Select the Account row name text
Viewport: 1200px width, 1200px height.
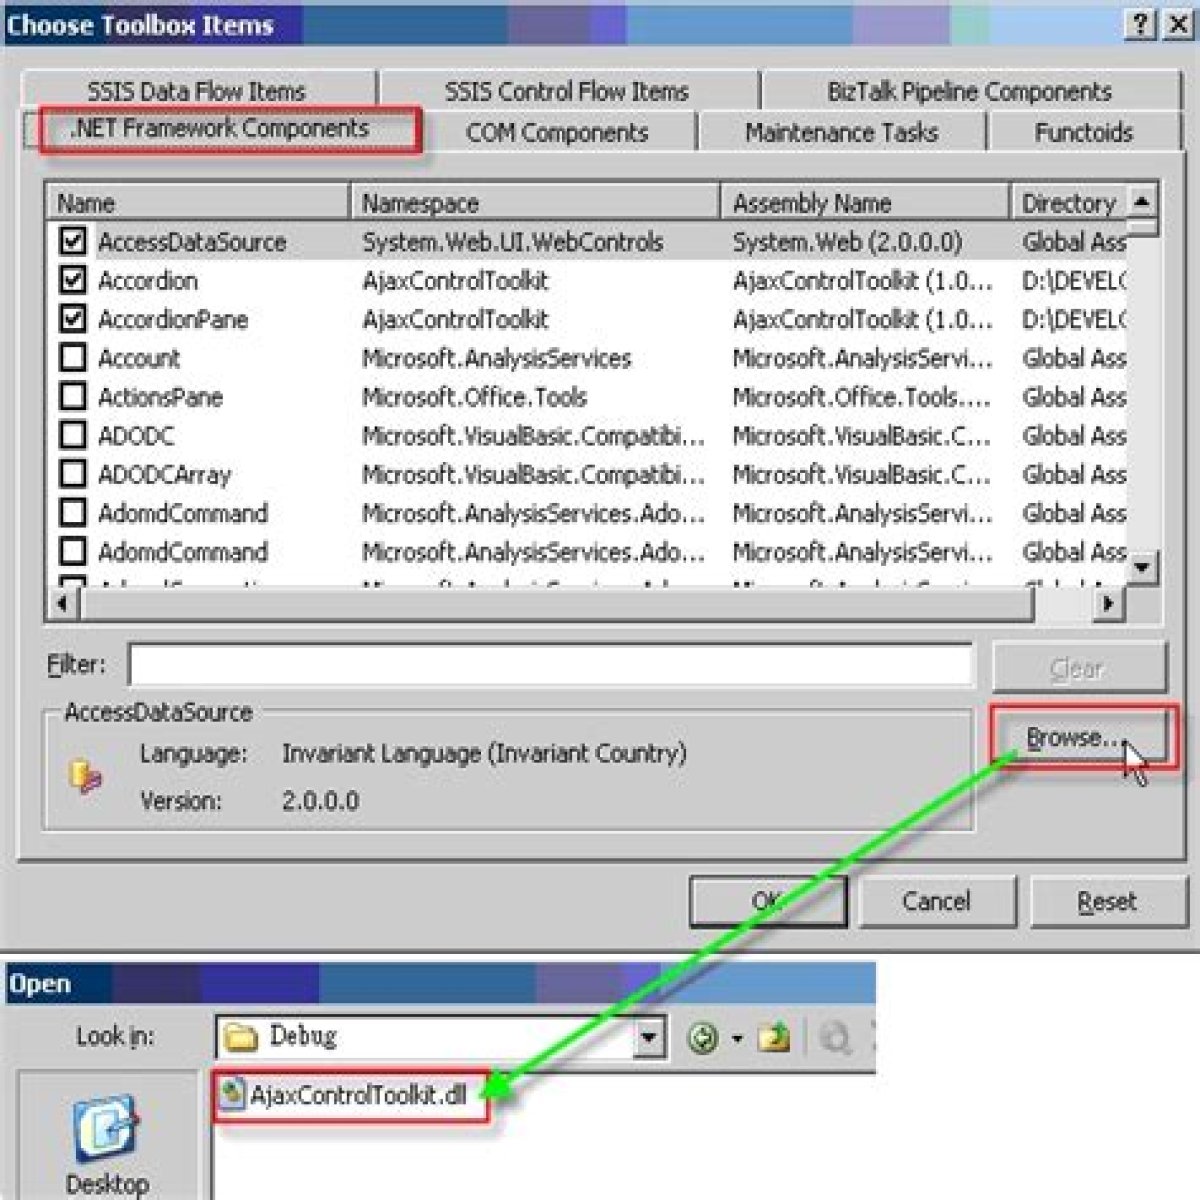click(139, 358)
